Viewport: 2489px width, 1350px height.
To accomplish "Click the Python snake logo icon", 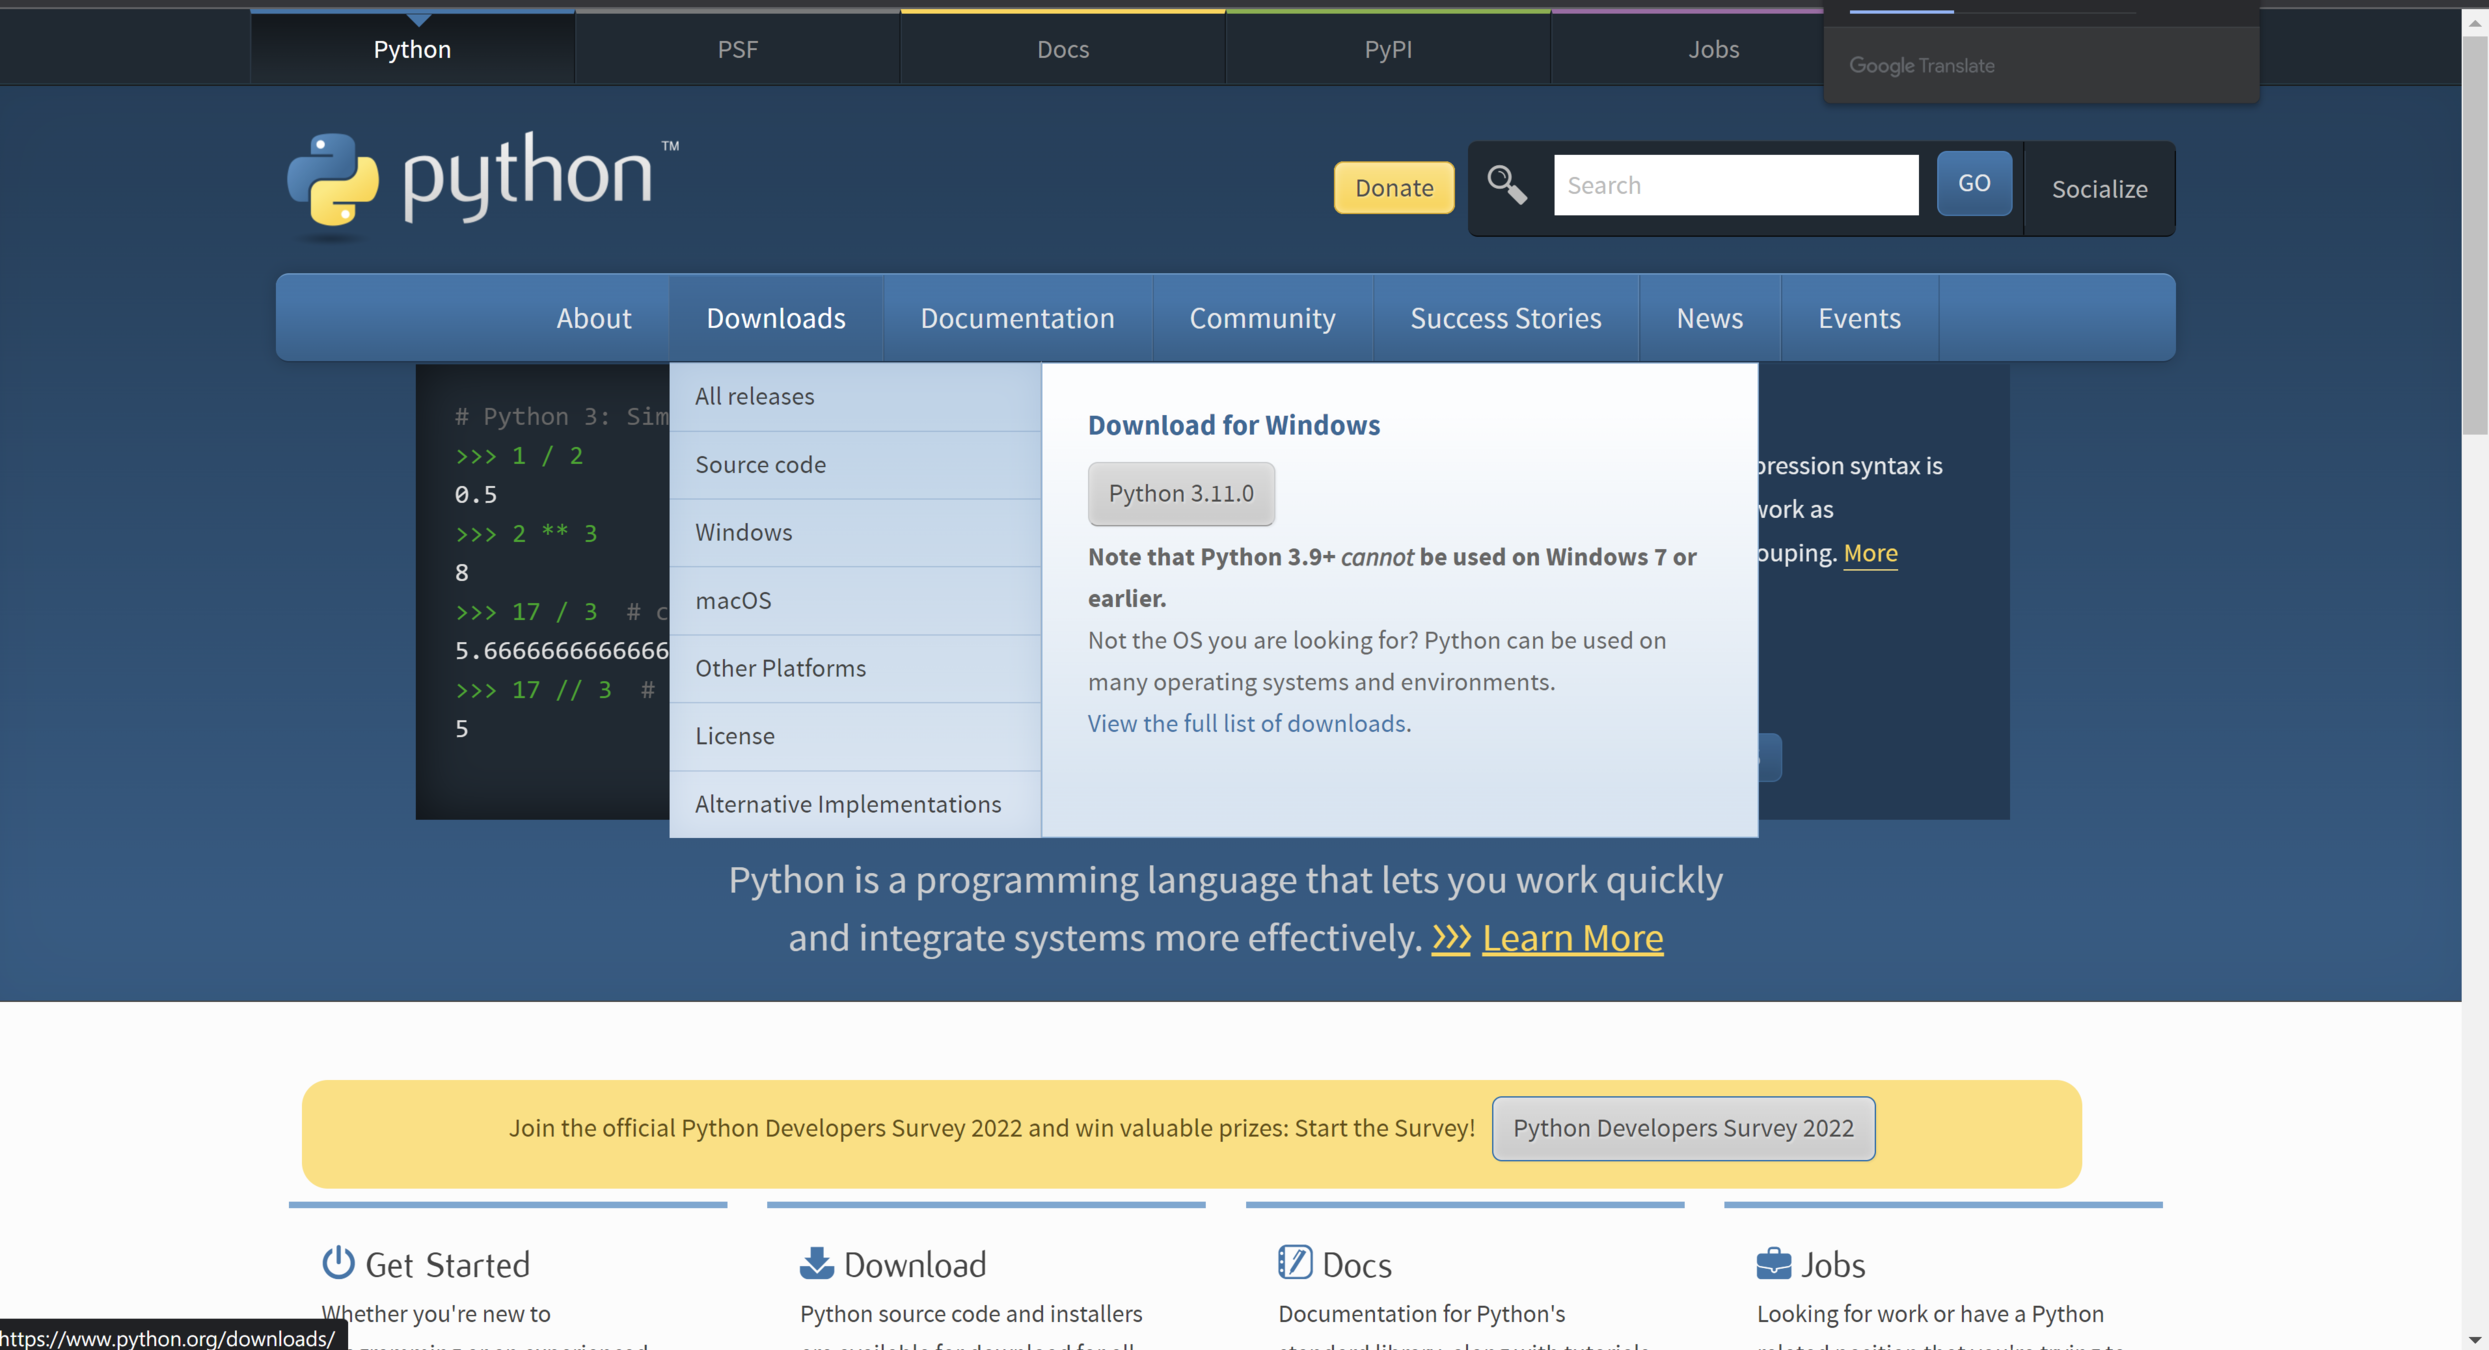I will (333, 180).
